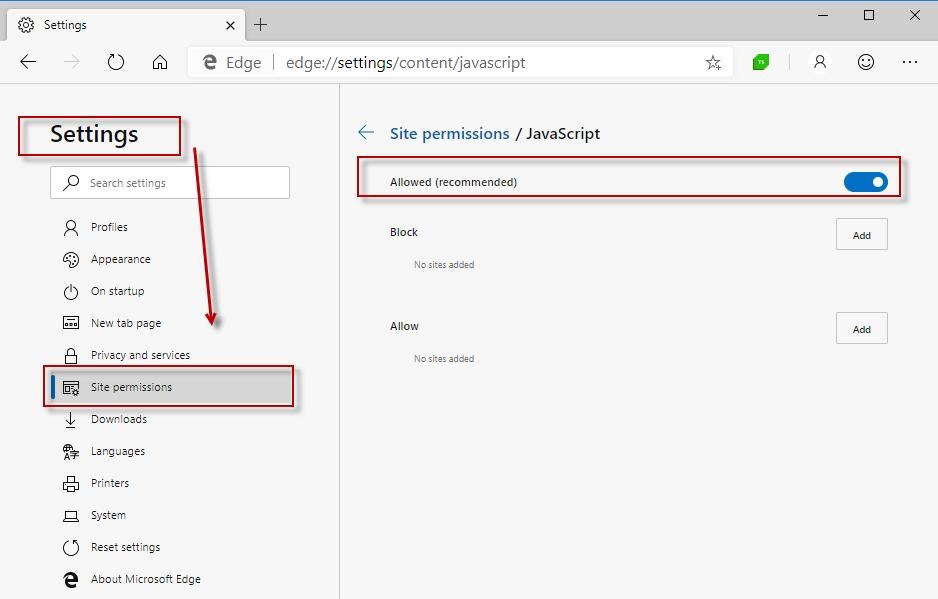Click the Downloads arrow icon
This screenshot has height=599, width=938.
(x=71, y=419)
